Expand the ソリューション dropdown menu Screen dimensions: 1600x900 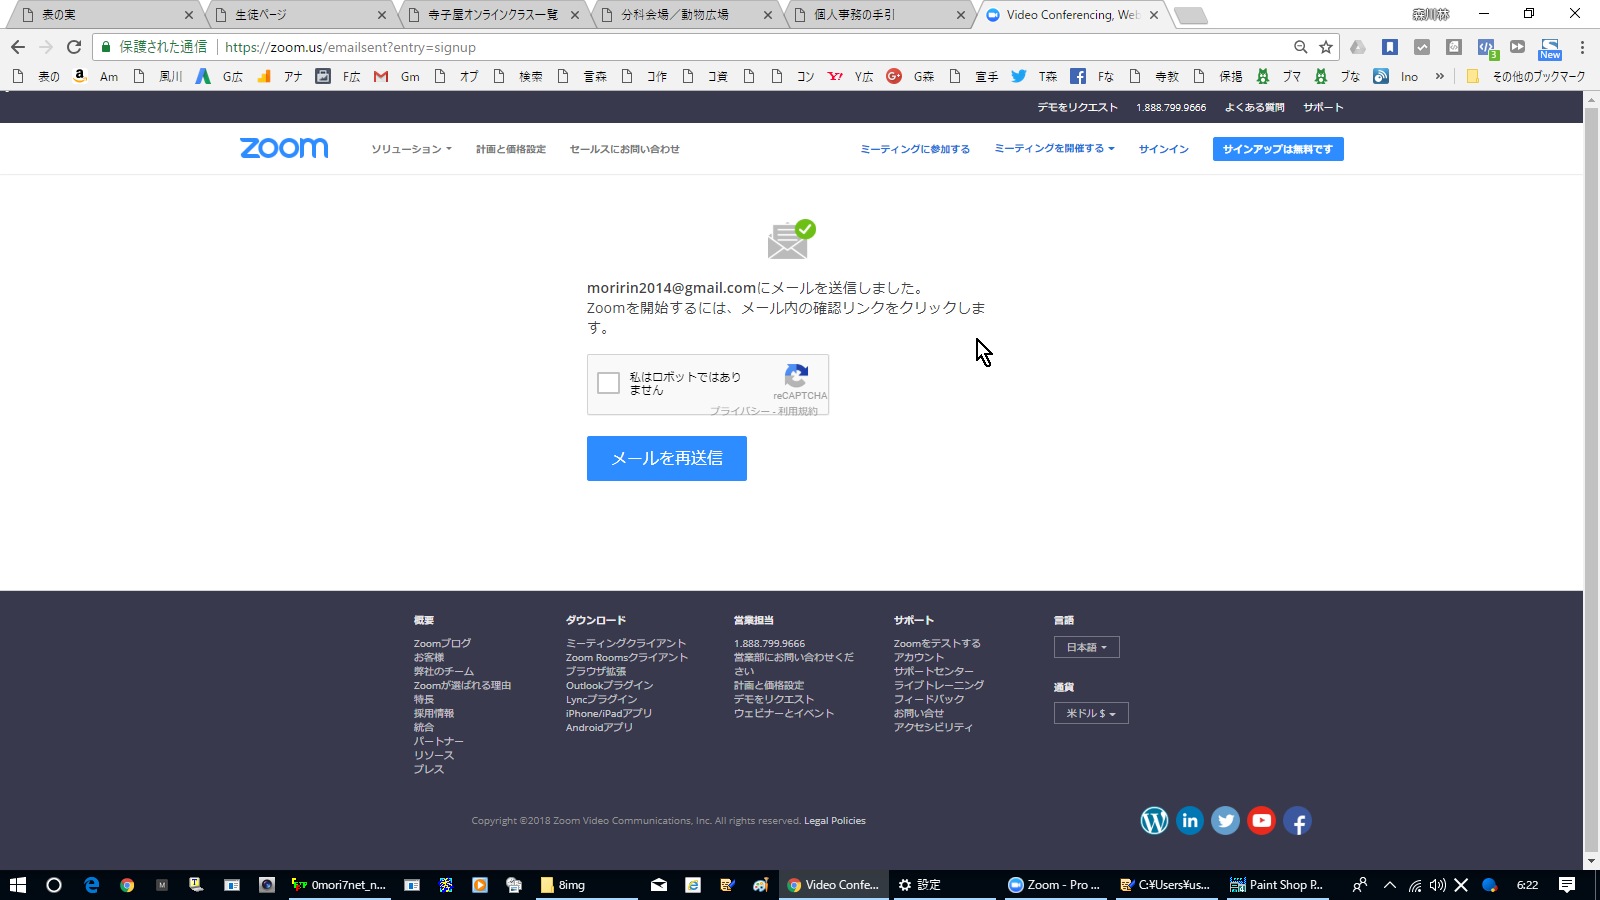[x=411, y=149]
